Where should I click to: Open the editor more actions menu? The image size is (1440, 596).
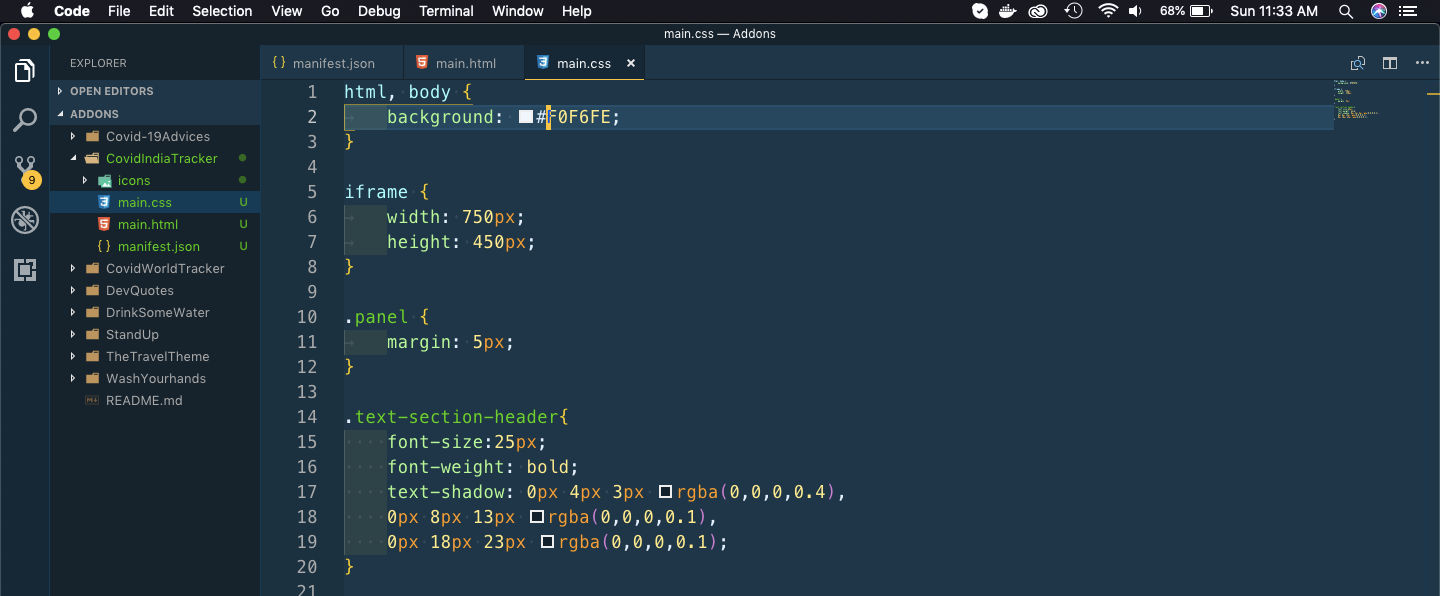tap(1422, 63)
